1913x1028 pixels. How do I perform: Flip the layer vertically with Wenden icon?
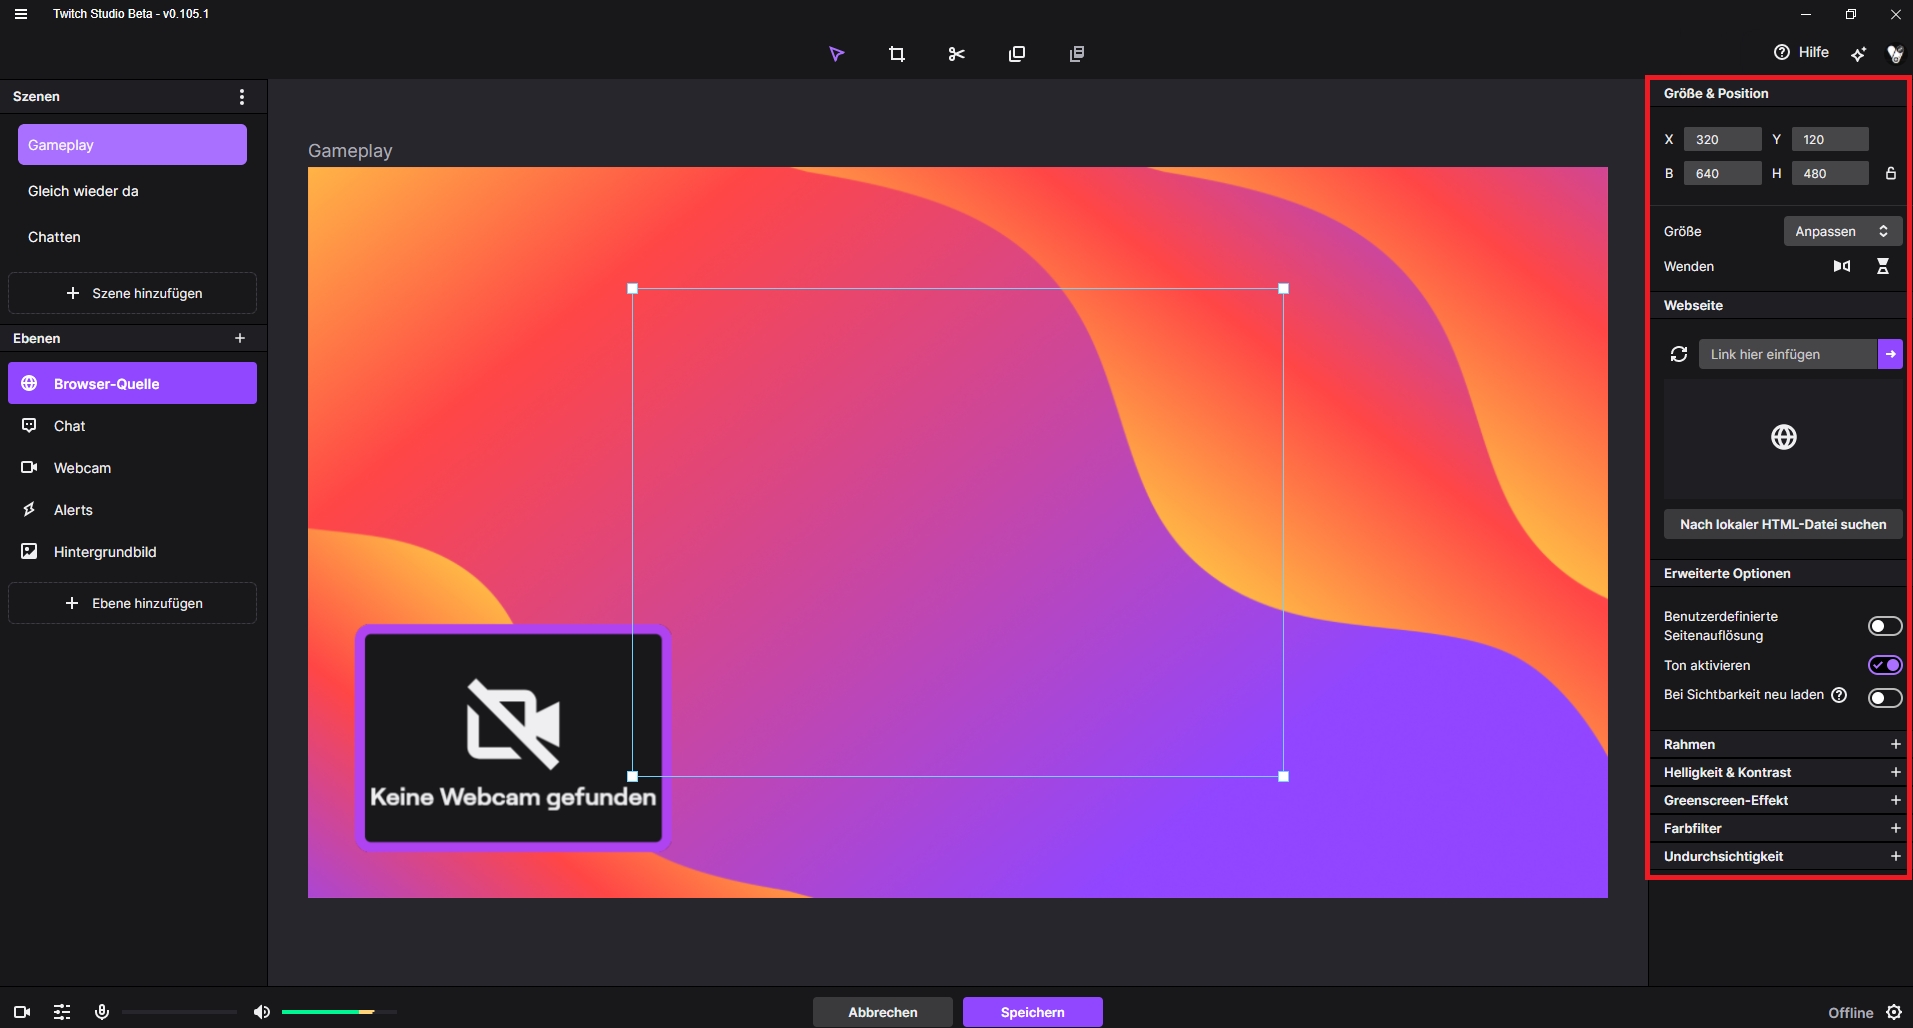click(x=1882, y=266)
